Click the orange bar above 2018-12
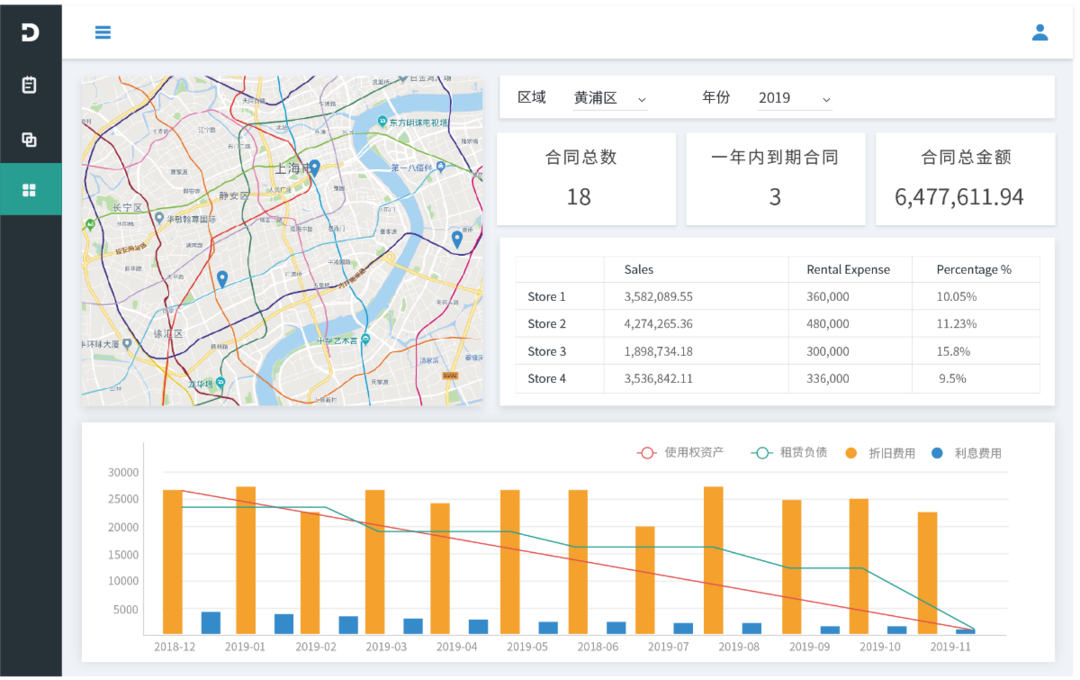The image size is (1080, 680). (172, 562)
